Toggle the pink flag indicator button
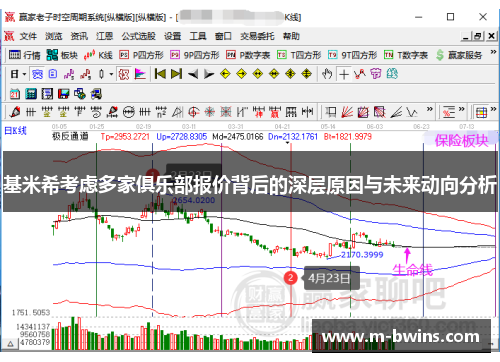Image resolution: width=500 pixels, height=362 pixels. 140,74
